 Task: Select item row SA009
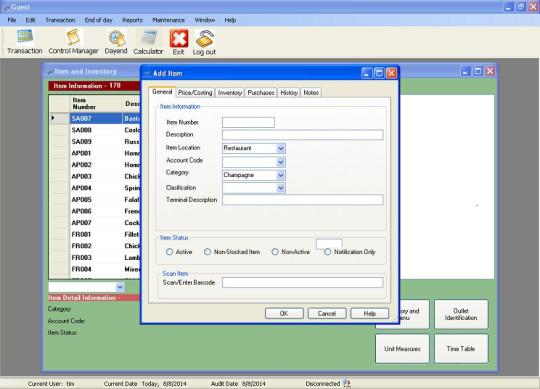[95, 141]
